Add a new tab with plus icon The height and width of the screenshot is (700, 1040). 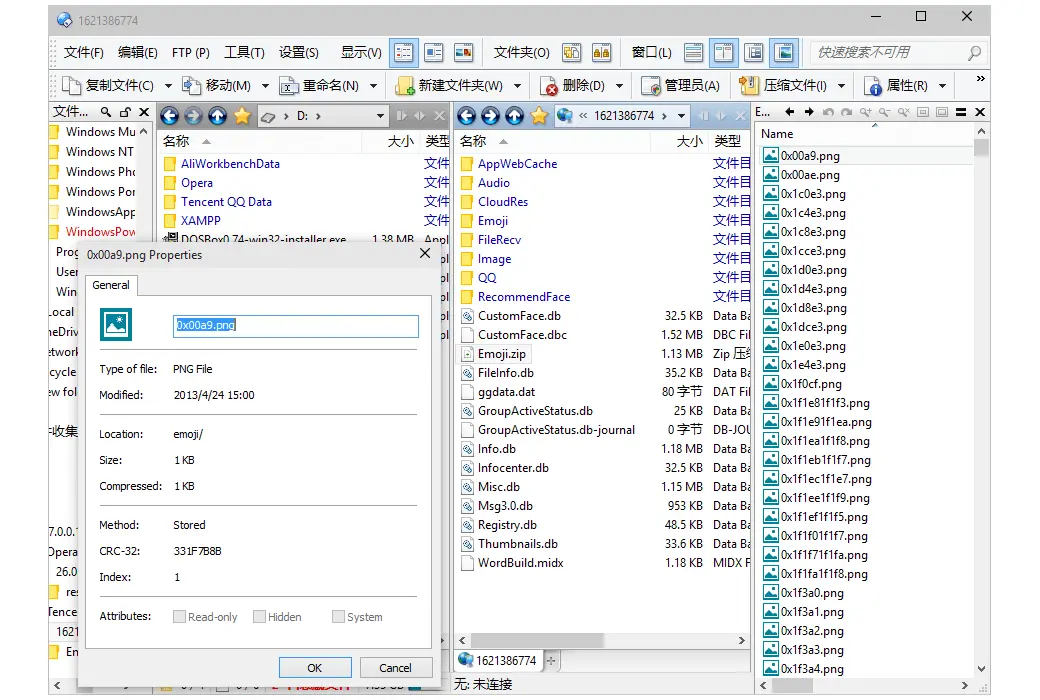coord(551,660)
